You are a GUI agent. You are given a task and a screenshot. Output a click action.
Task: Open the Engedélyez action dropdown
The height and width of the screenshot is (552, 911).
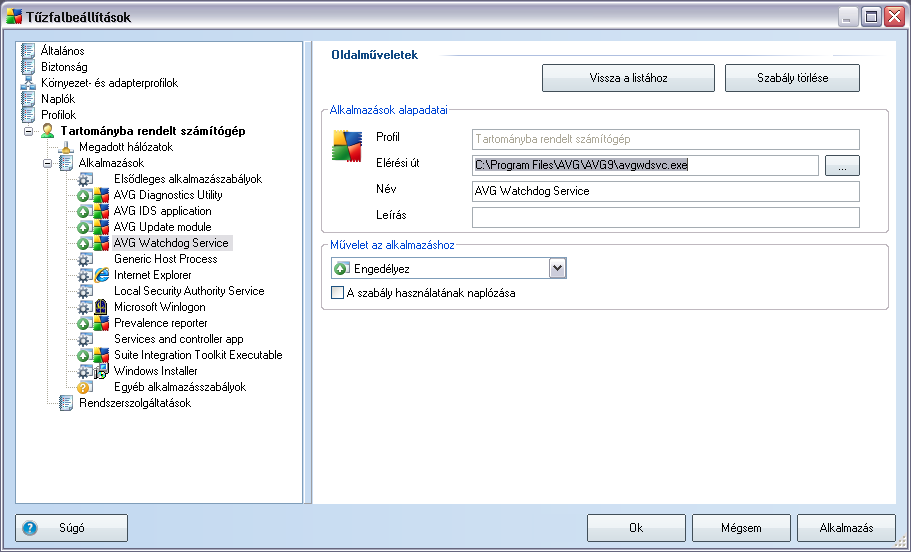(557, 268)
